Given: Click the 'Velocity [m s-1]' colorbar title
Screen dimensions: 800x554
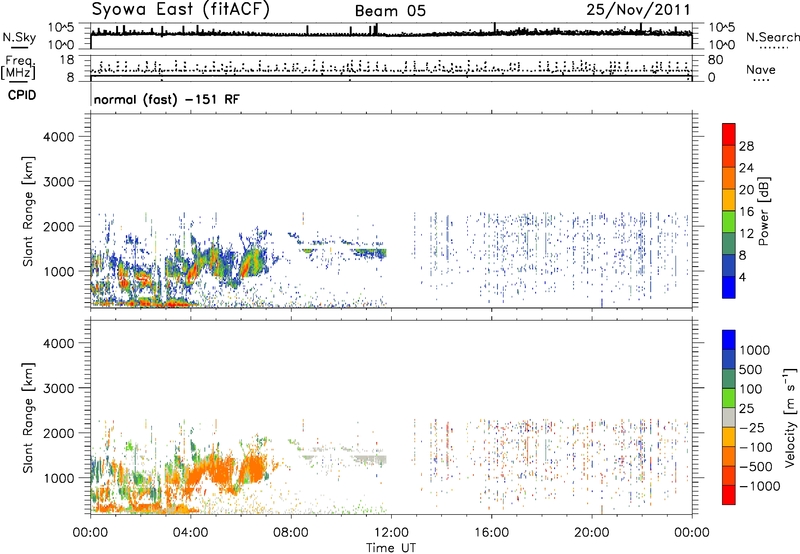Looking at the screenshot, I should pyautogui.click(x=790, y=417).
